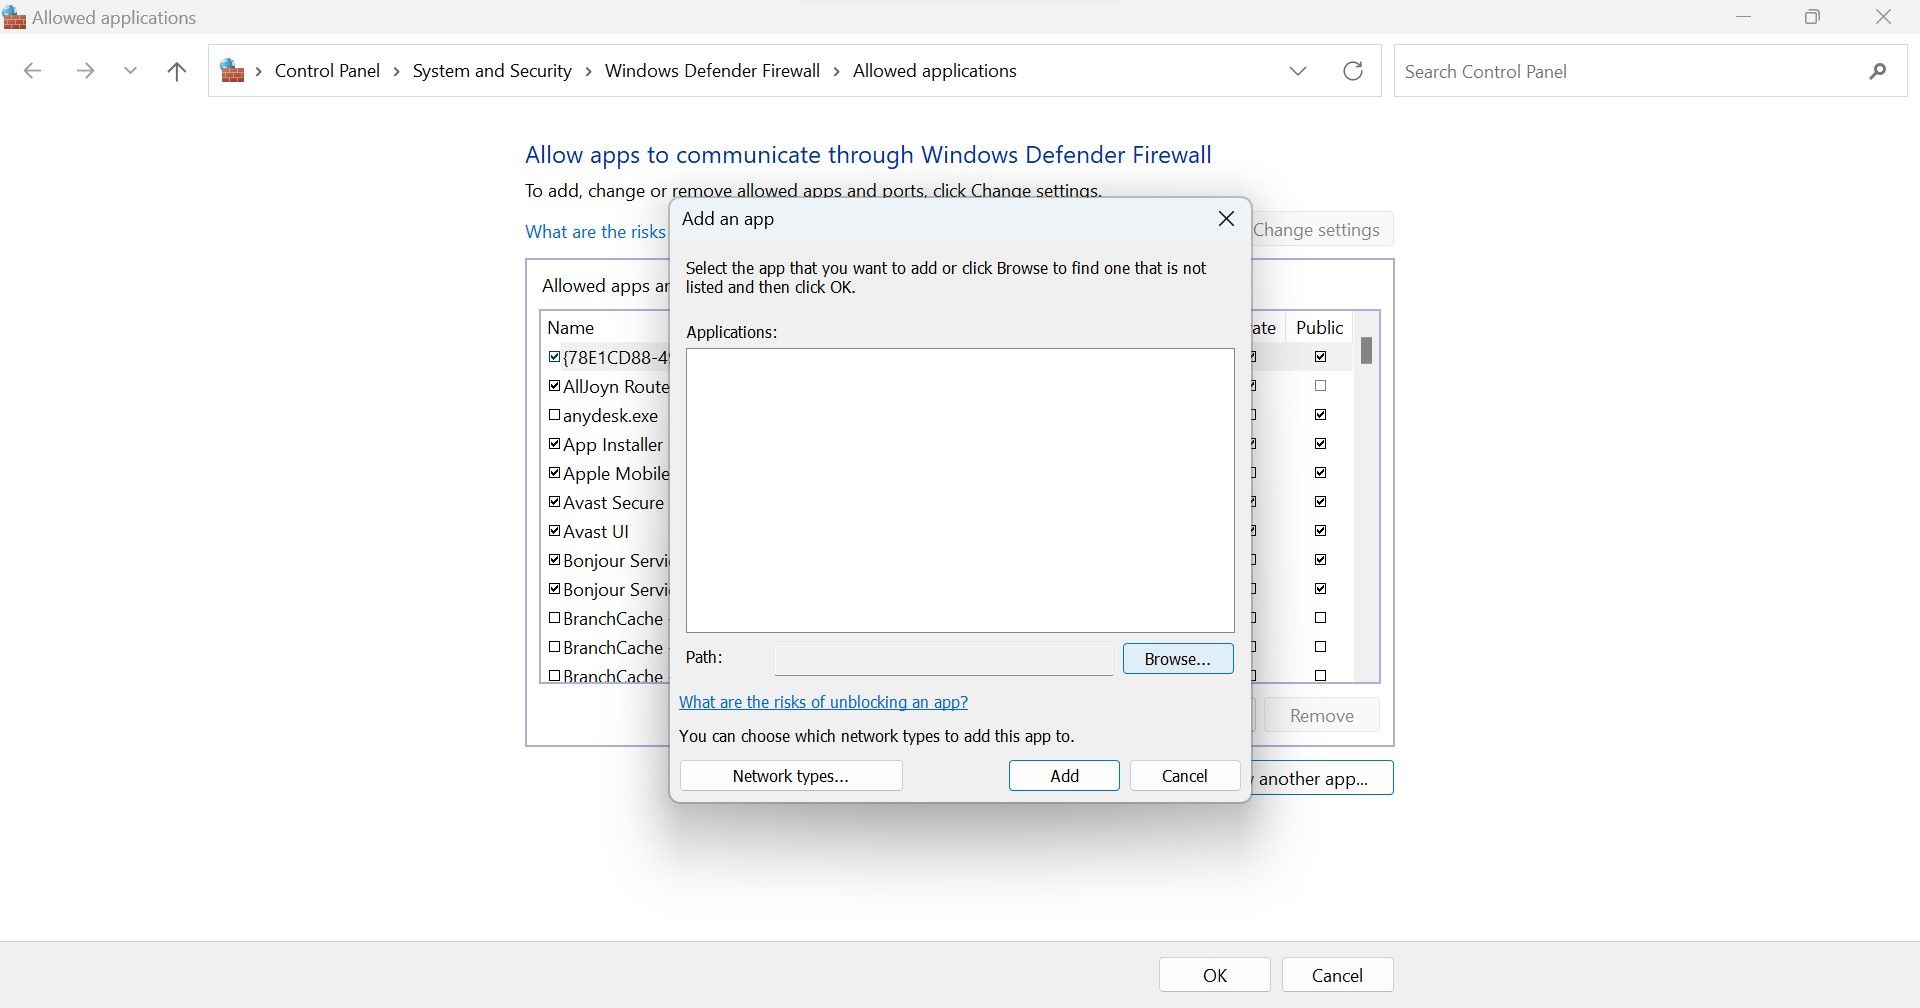Image resolution: width=1920 pixels, height=1008 pixels.
Task: Click the Forward navigation arrow
Action: [x=85, y=71]
